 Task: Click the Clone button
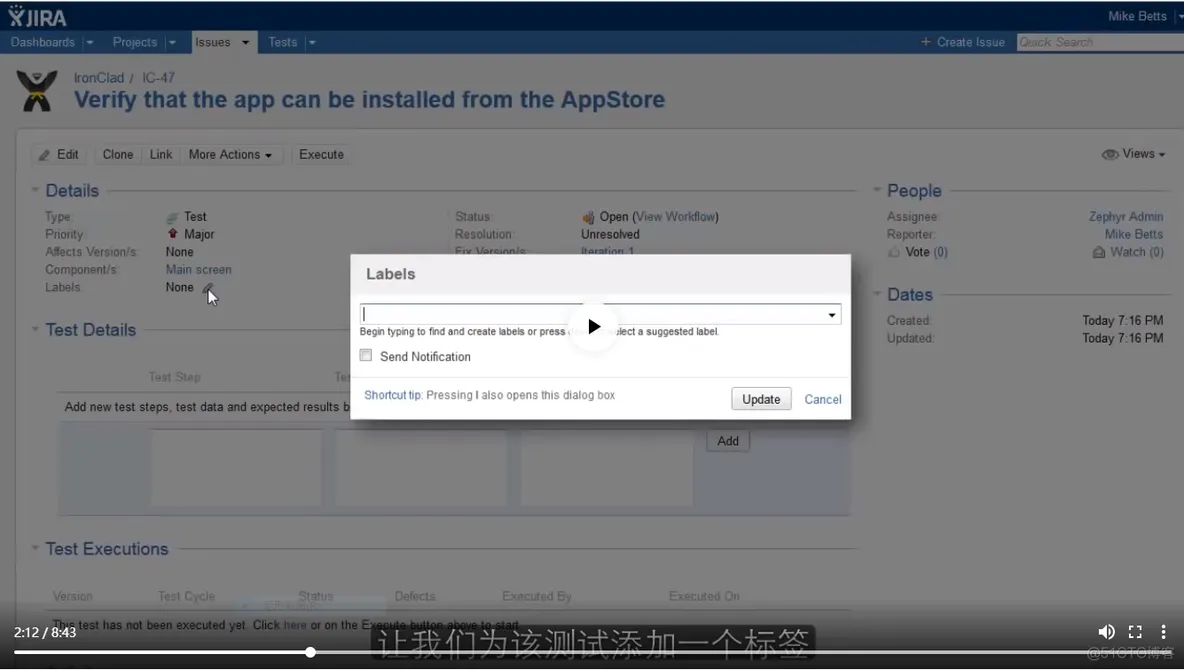(x=118, y=154)
